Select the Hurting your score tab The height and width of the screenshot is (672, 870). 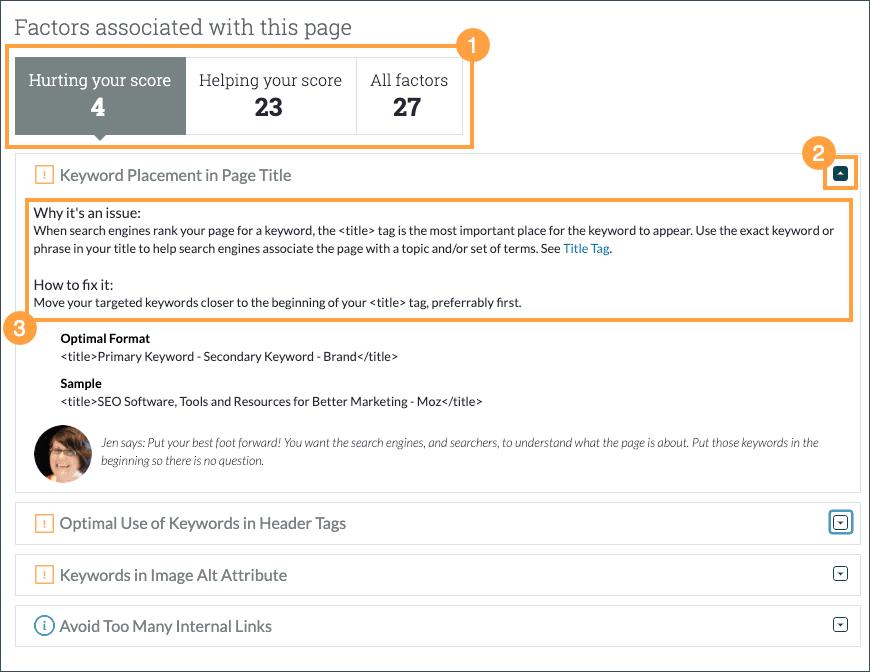coord(99,95)
